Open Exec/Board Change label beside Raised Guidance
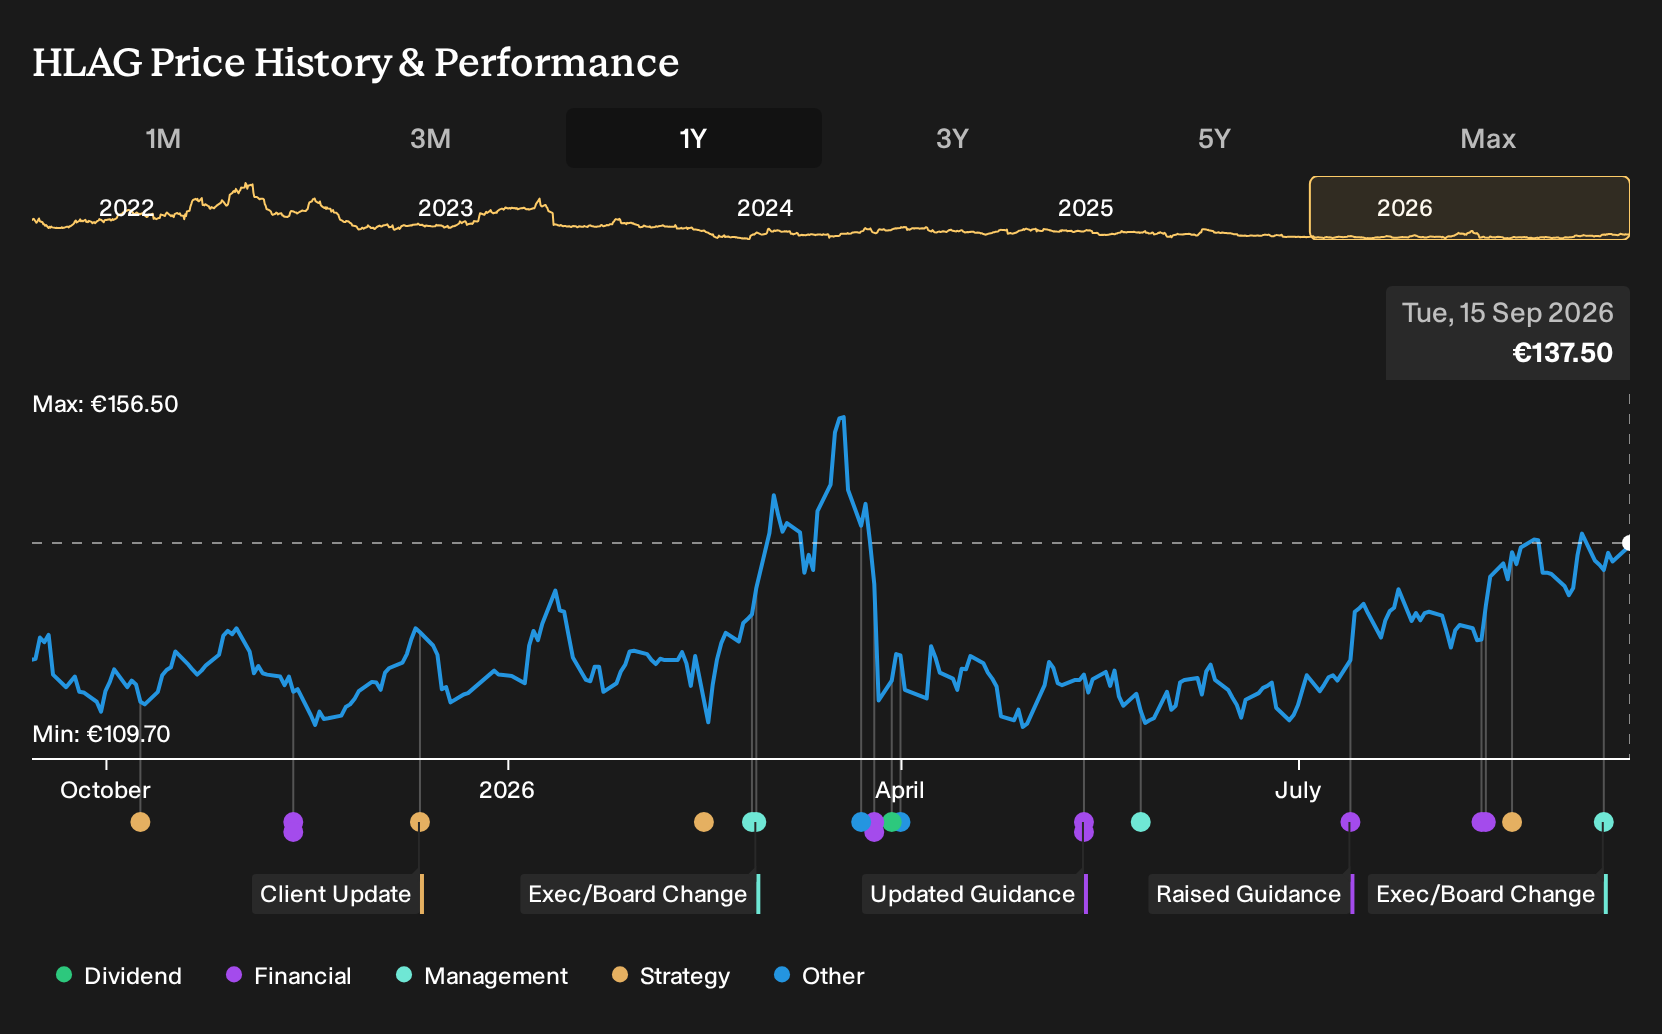 coord(1488,894)
